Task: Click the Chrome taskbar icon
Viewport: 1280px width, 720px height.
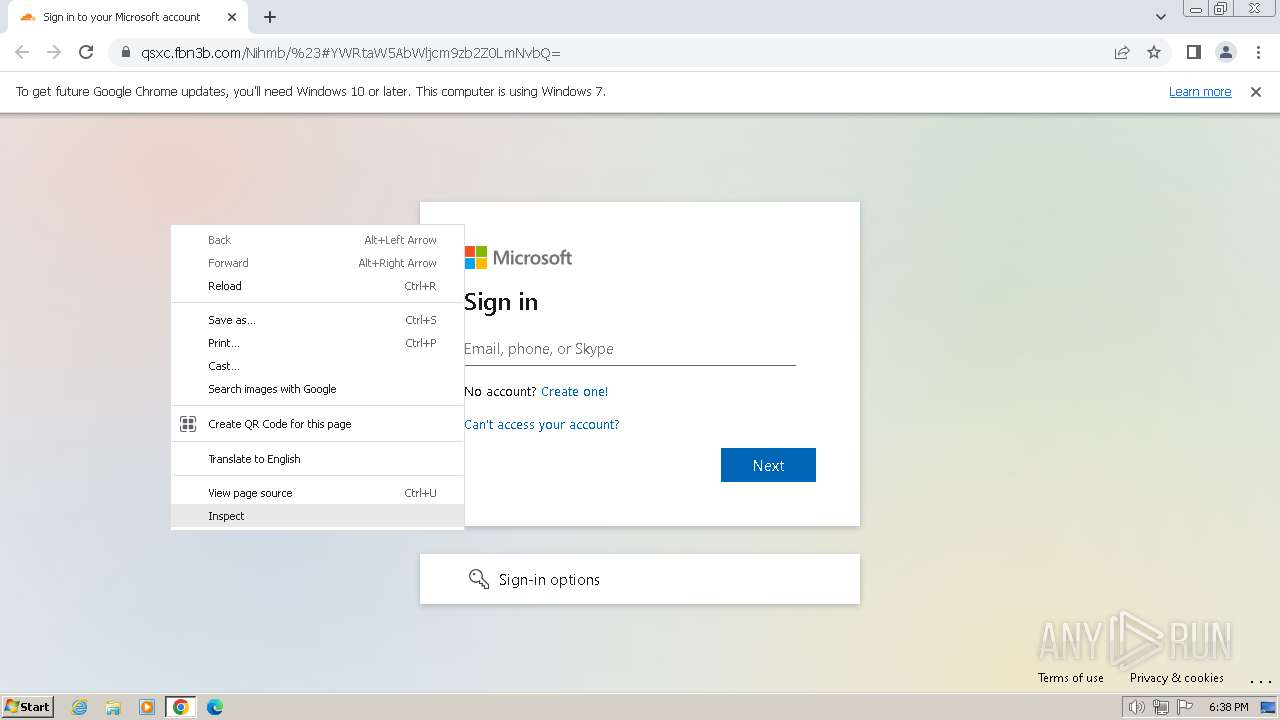Action: tap(181, 707)
